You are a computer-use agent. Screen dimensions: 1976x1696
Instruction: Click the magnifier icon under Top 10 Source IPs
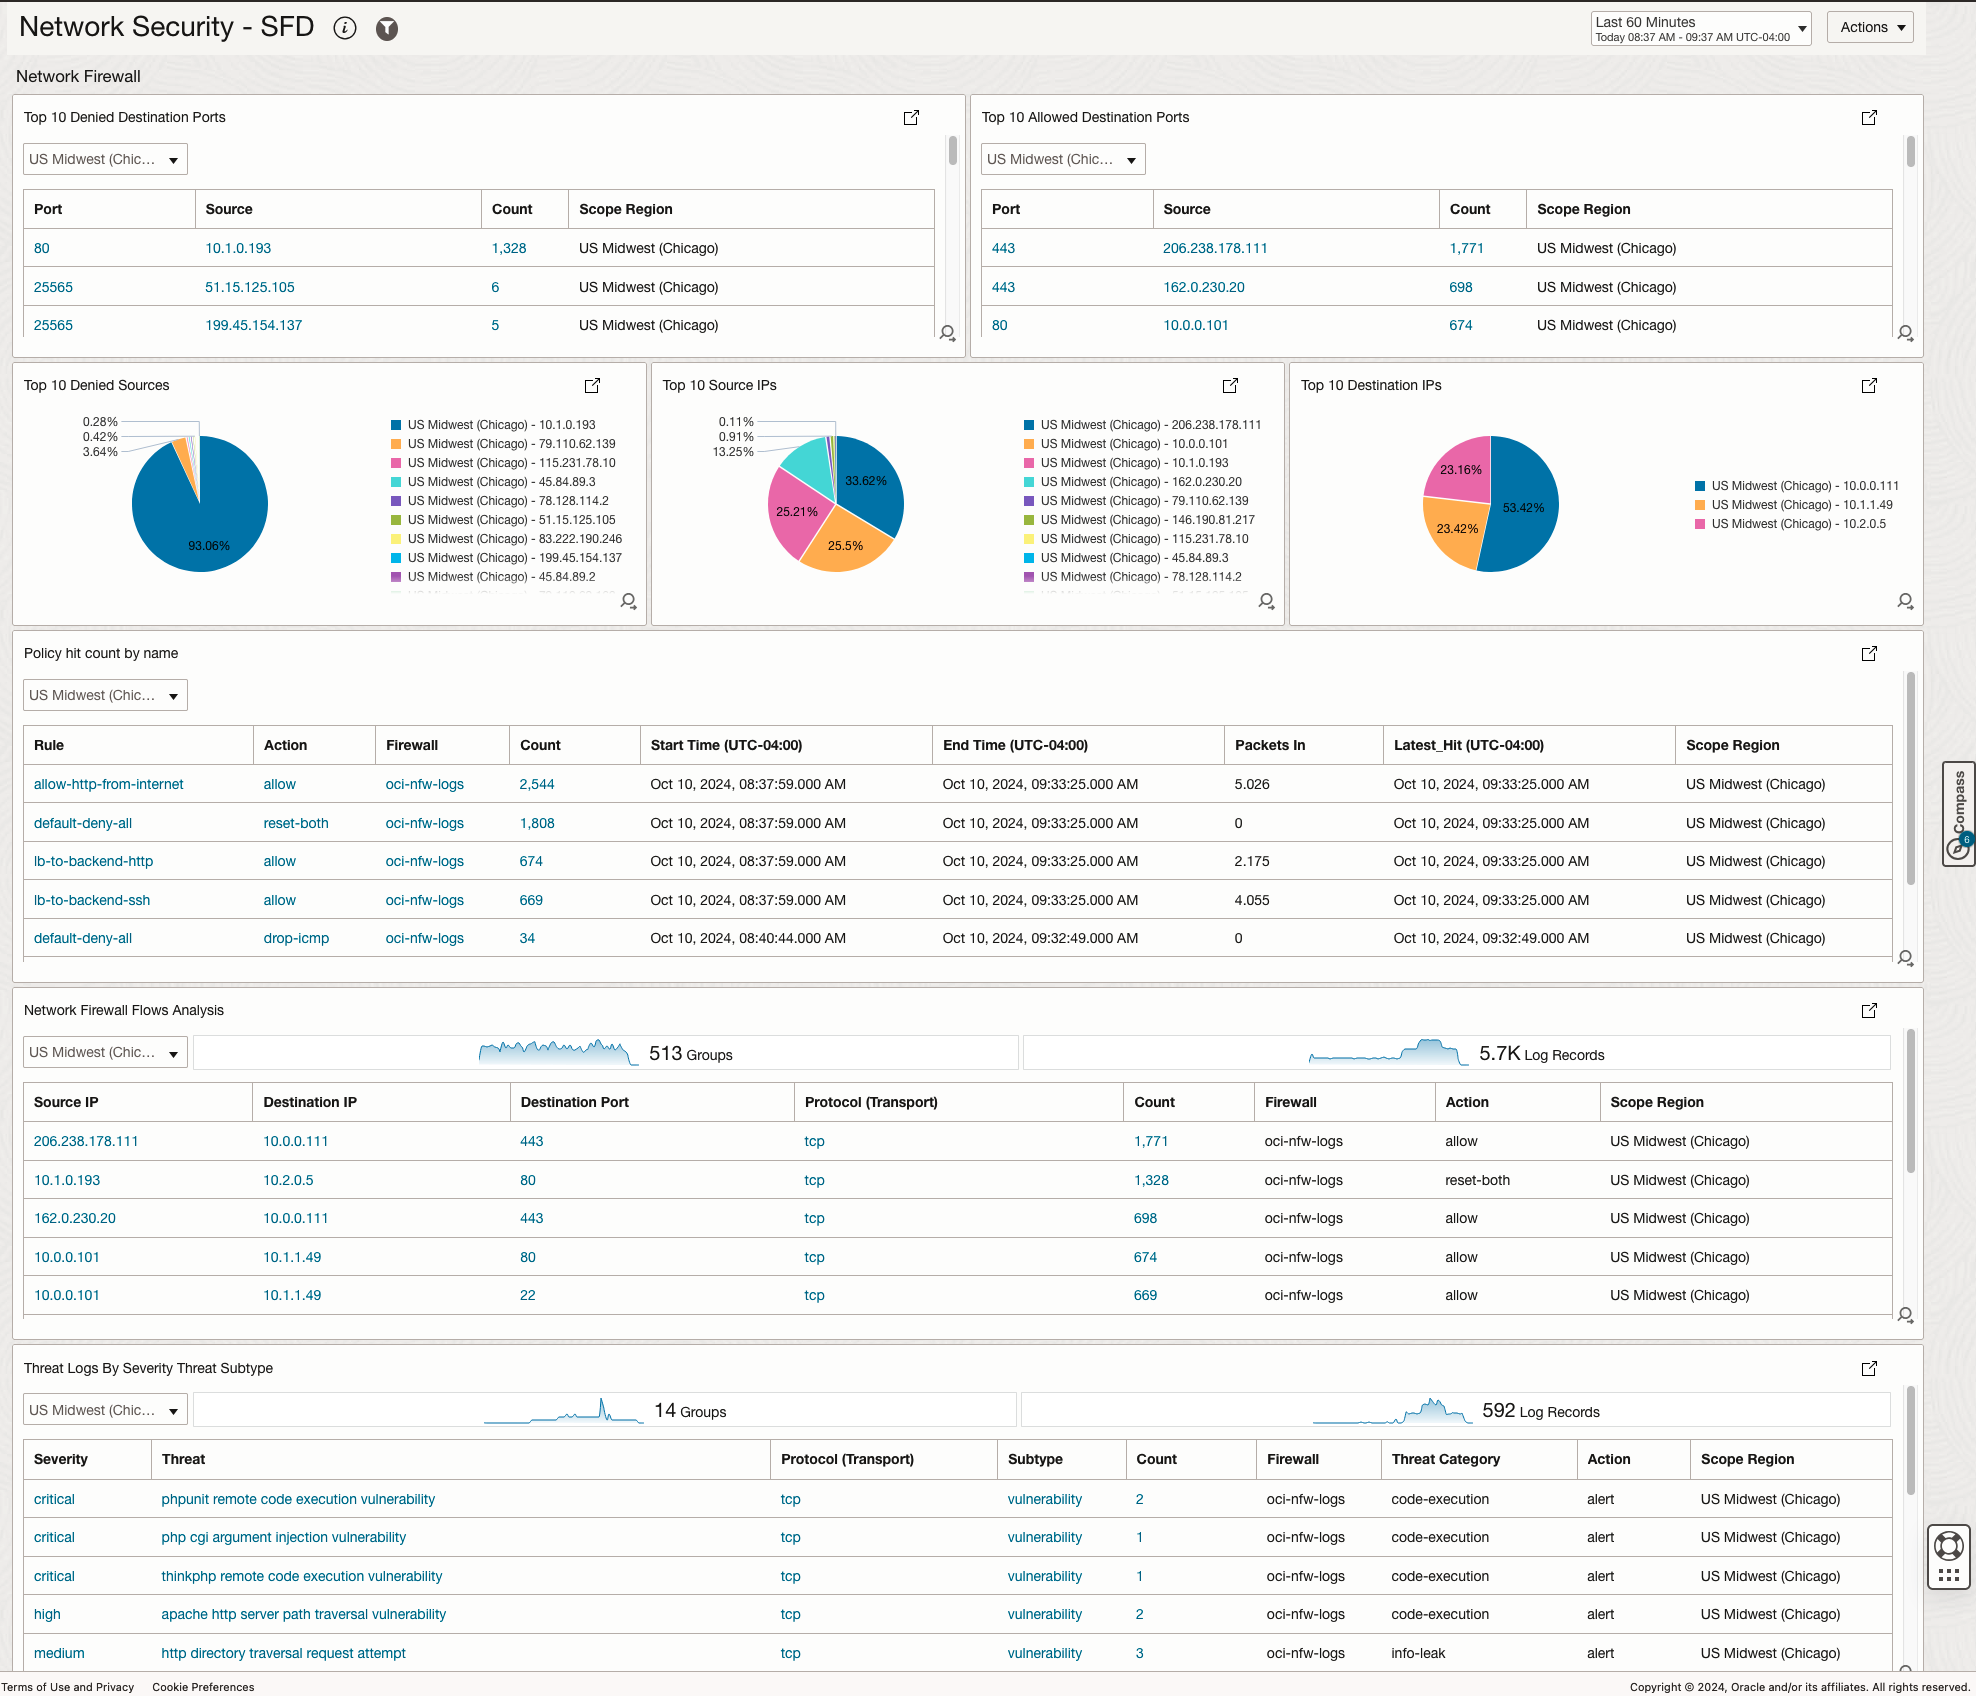pyautogui.click(x=1266, y=601)
